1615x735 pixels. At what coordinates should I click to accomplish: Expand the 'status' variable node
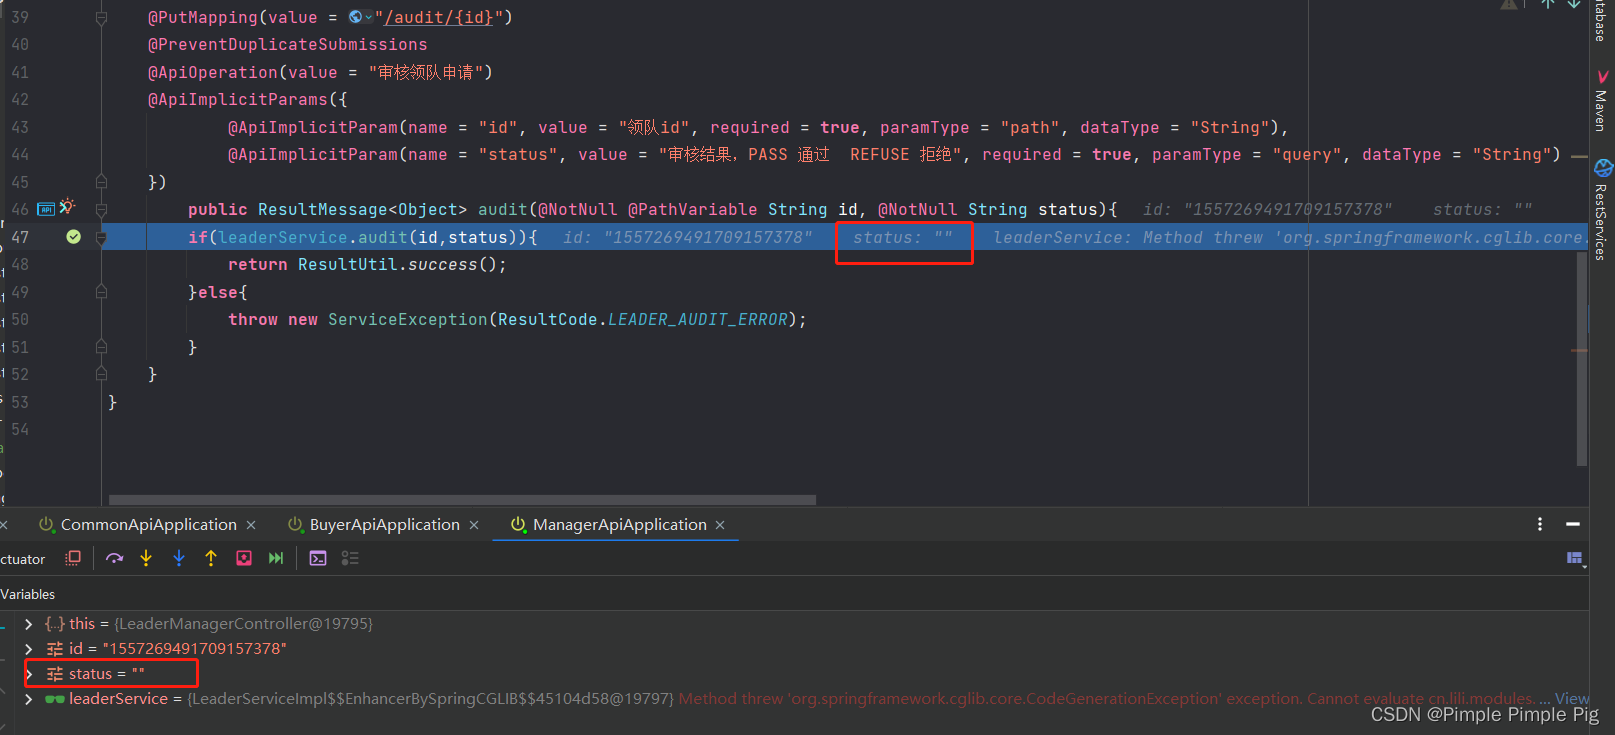(29, 674)
